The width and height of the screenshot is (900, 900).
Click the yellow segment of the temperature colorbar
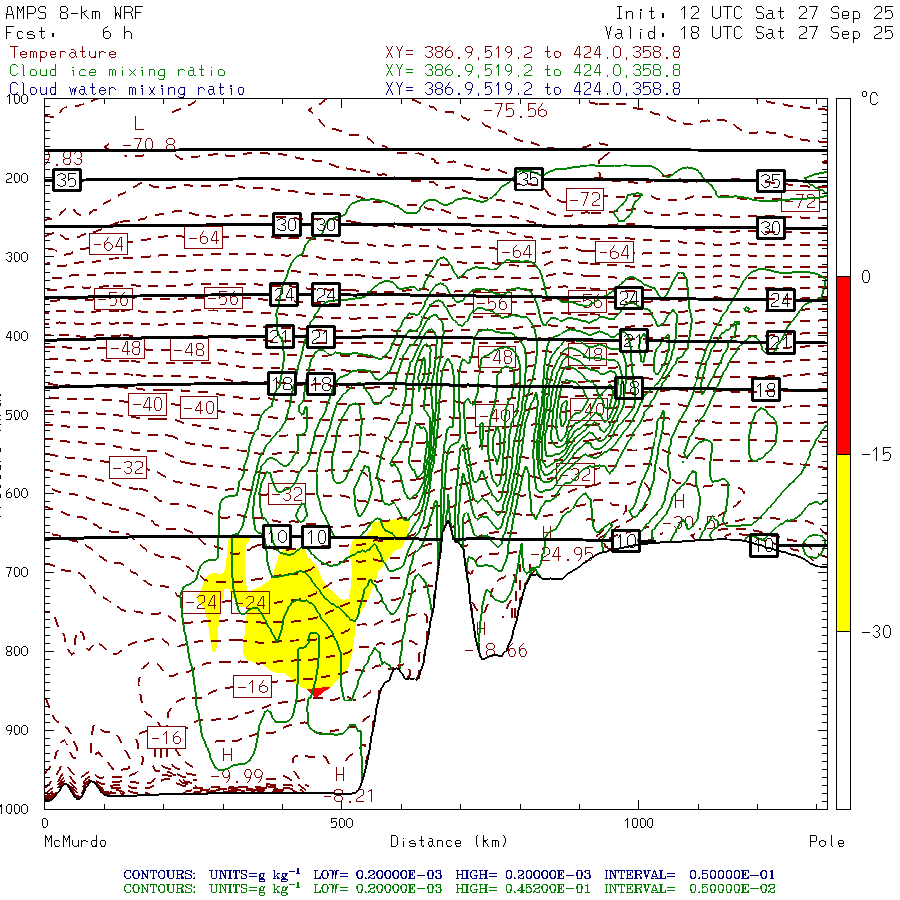tap(843, 543)
